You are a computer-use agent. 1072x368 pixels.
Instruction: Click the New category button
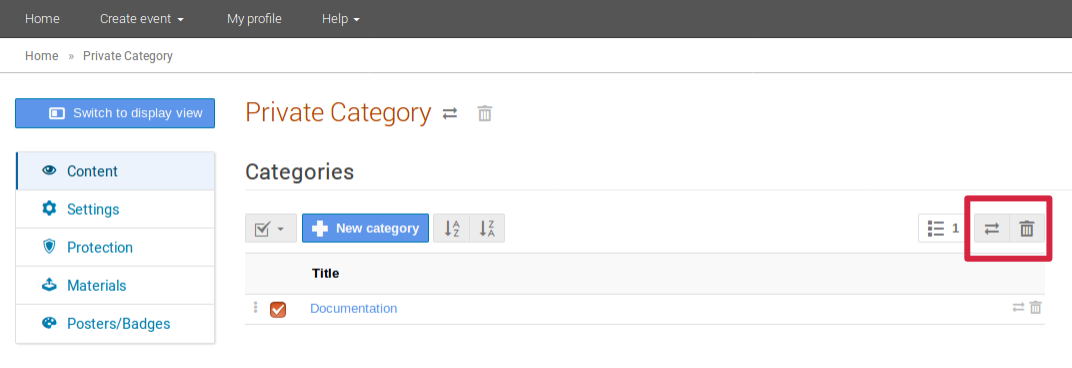(x=365, y=228)
